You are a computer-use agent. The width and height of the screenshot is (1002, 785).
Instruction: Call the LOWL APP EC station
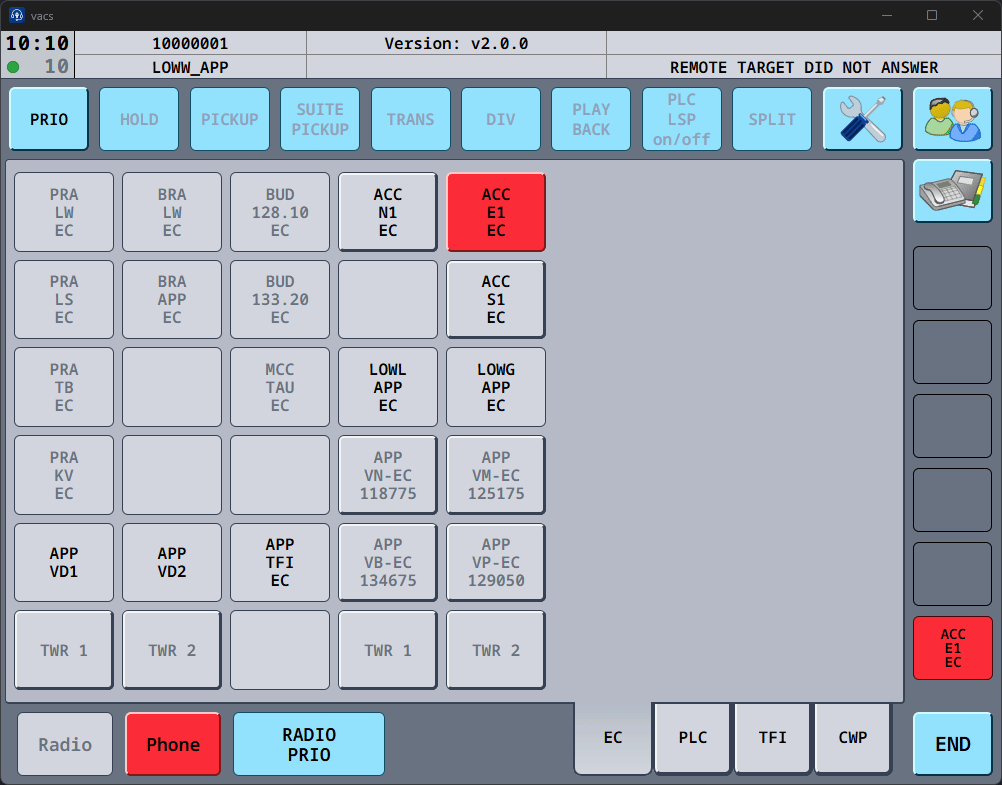[388, 387]
